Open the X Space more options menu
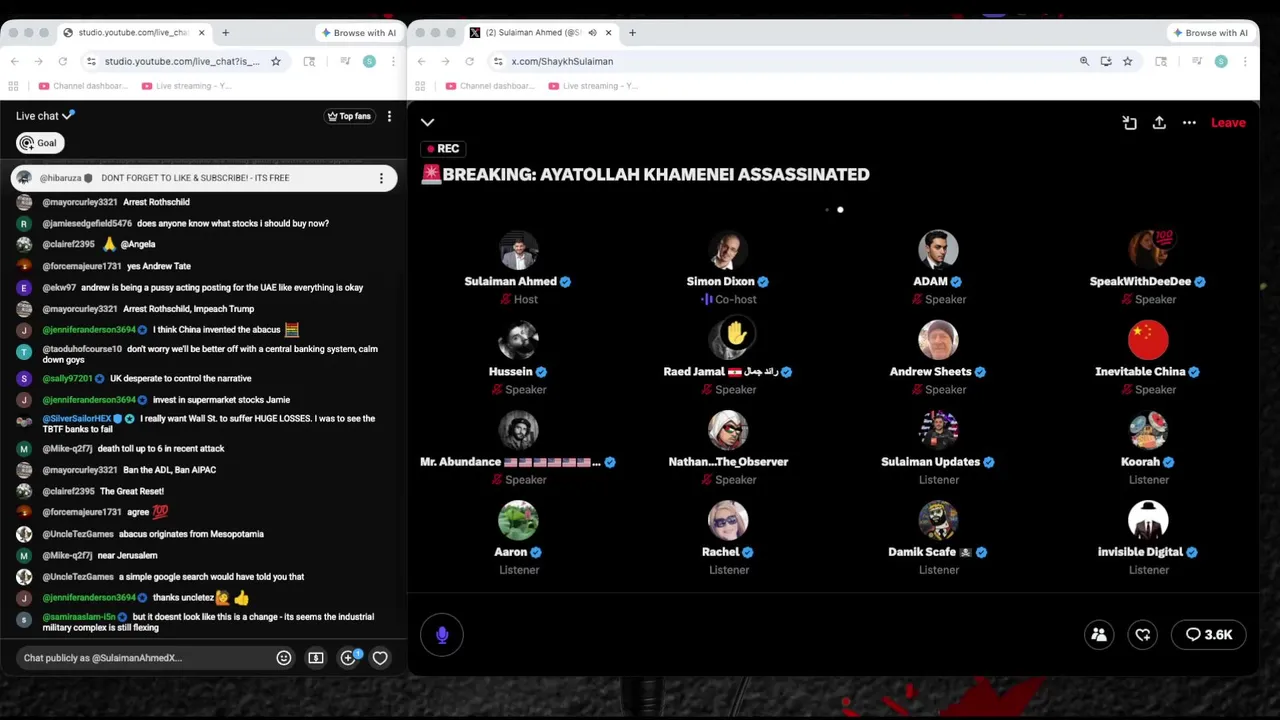This screenshot has height=720, width=1280. point(1189,123)
